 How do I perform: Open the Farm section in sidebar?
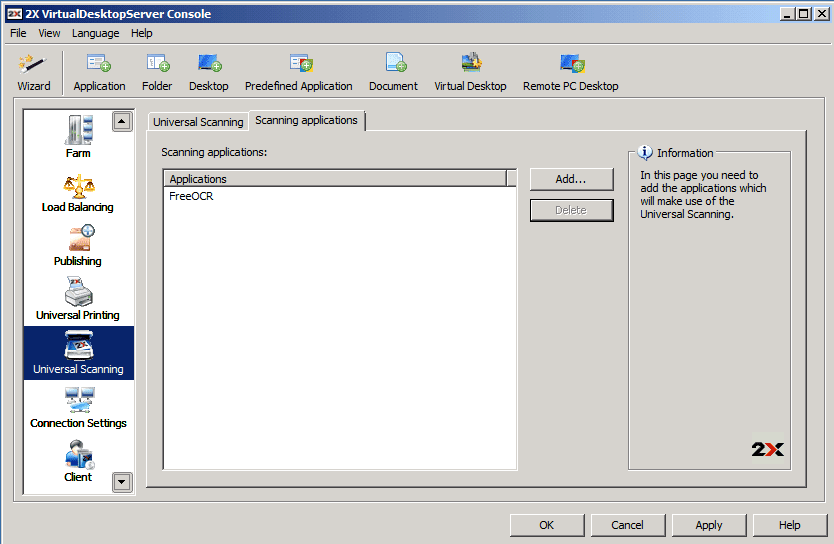tap(78, 137)
